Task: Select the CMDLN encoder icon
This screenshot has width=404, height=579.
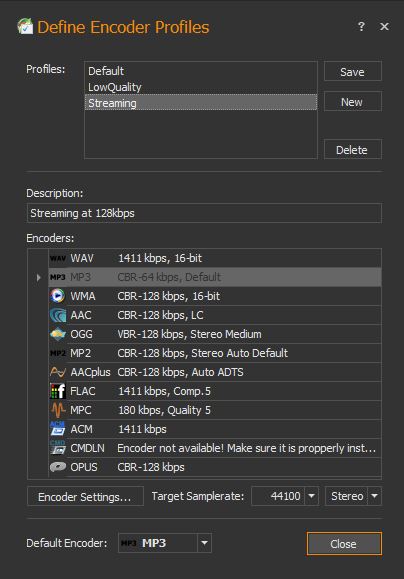Action: pyautogui.click(x=58, y=448)
